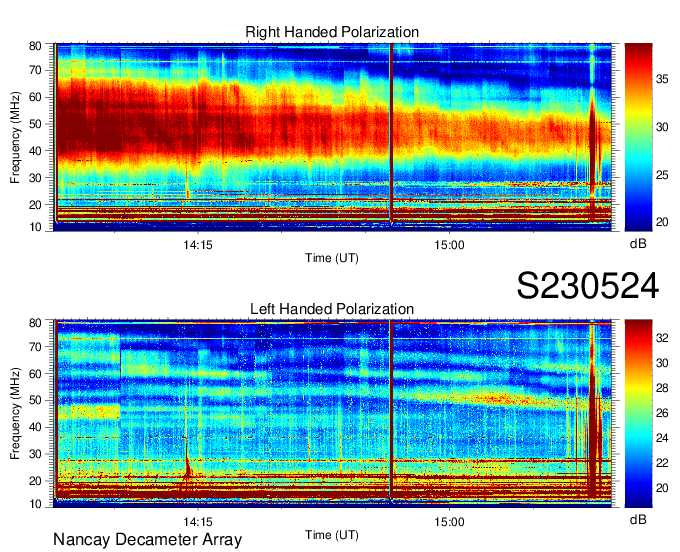Click the 14:15 tick label on top plot
This screenshot has height=552, width=680.
(198, 245)
